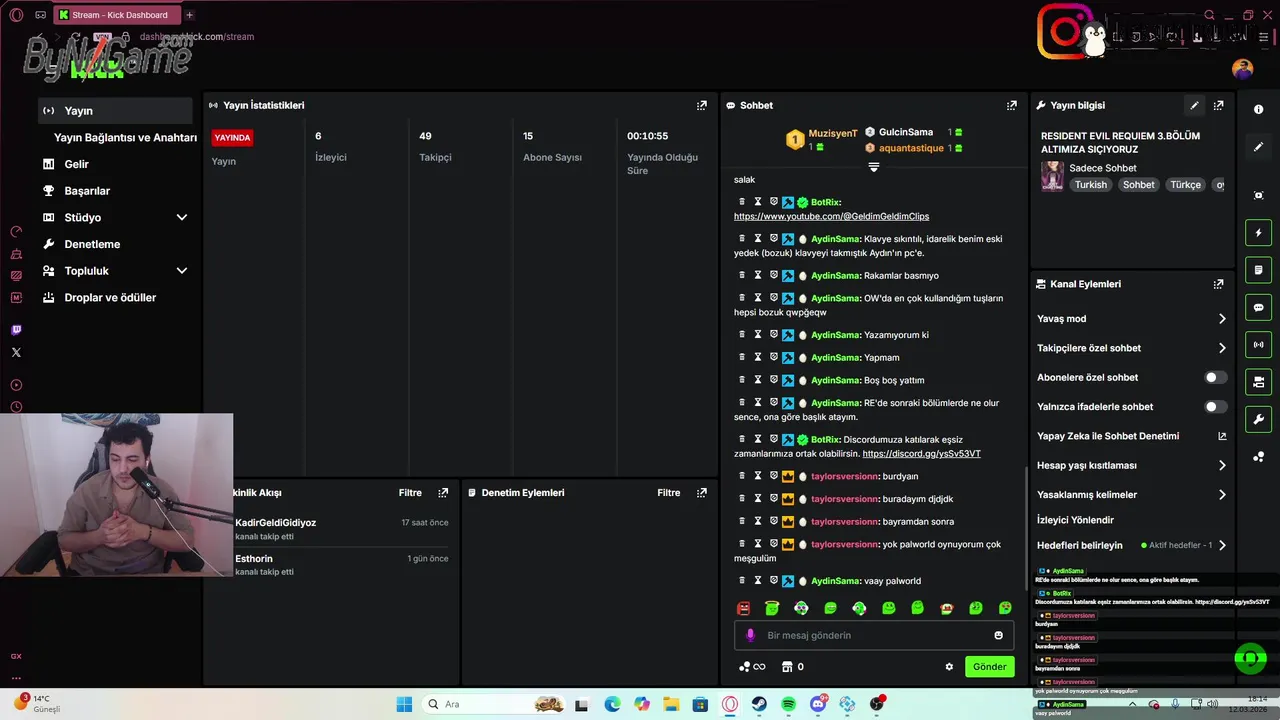This screenshot has width=1280, height=720.
Task: Focus the Bir mesaj gönderin input field
Action: 874,635
